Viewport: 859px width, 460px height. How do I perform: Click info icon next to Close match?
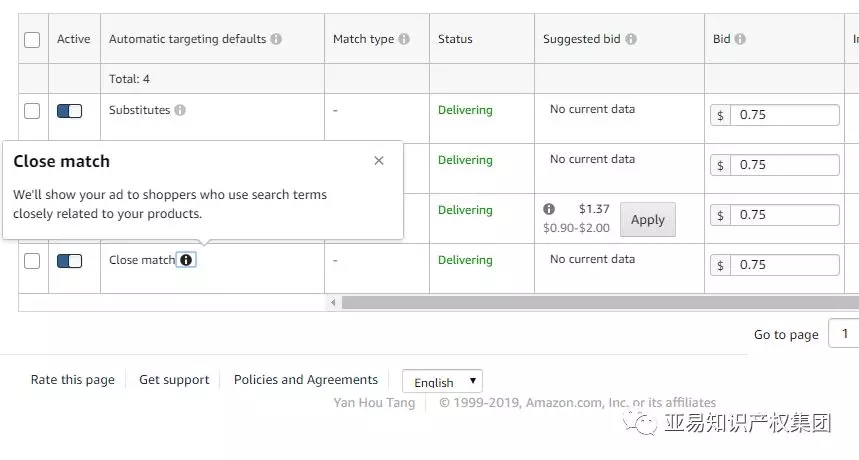[x=186, y=260]
